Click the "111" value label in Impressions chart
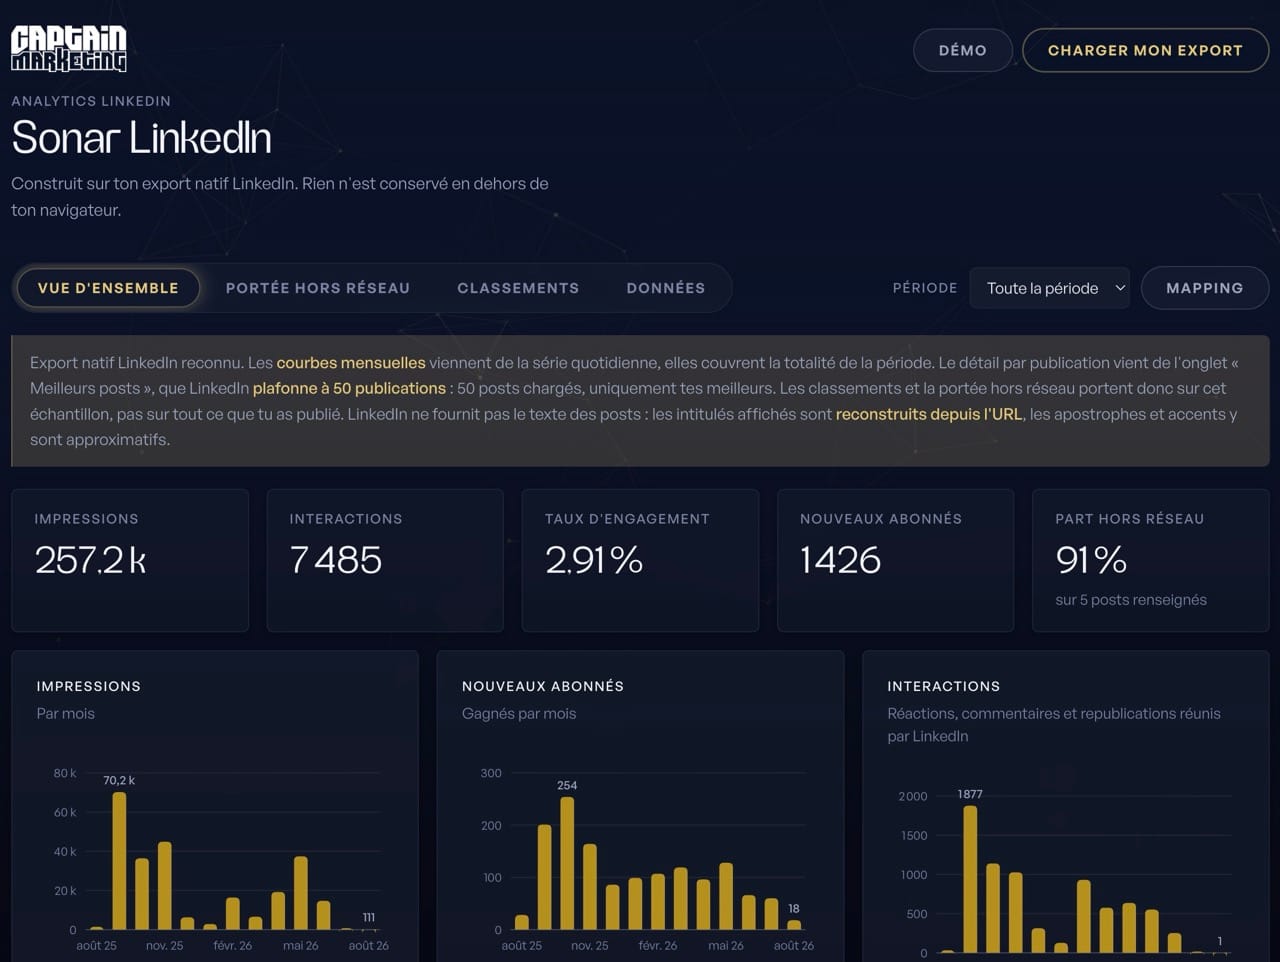Viewport: 1280px width, 962px height. (x=369, y=917)
